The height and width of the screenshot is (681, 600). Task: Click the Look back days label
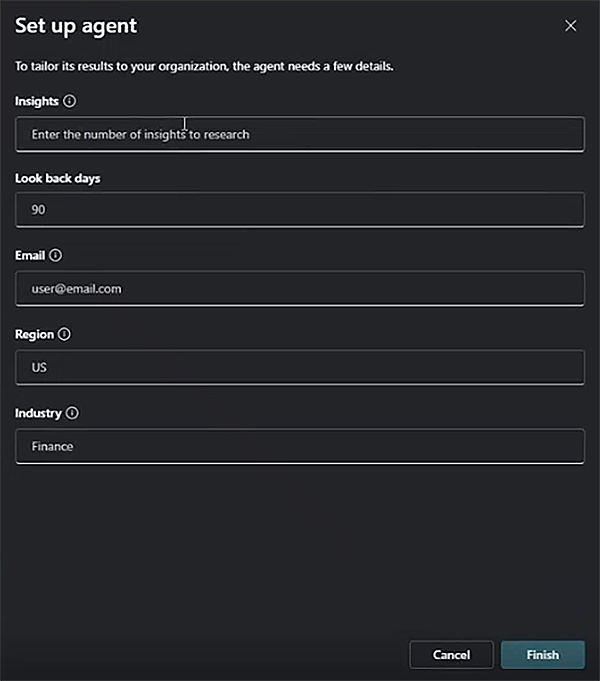[x=57, y=178]
